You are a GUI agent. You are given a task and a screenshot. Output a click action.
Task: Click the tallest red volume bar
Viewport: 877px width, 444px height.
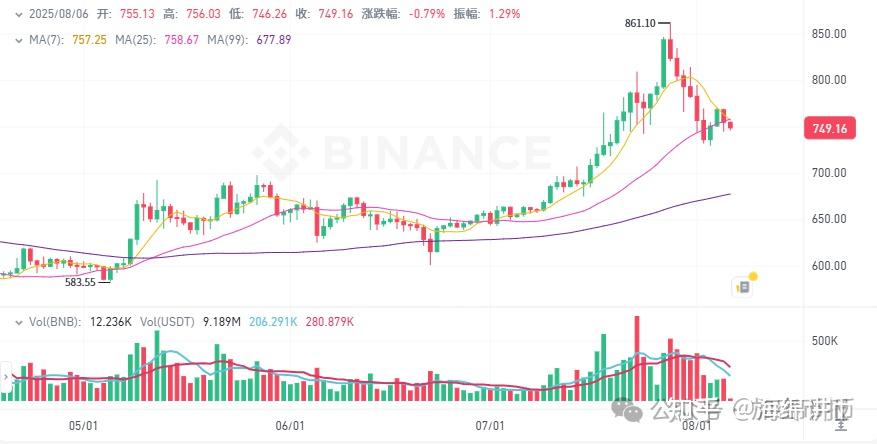click(636, 360)
